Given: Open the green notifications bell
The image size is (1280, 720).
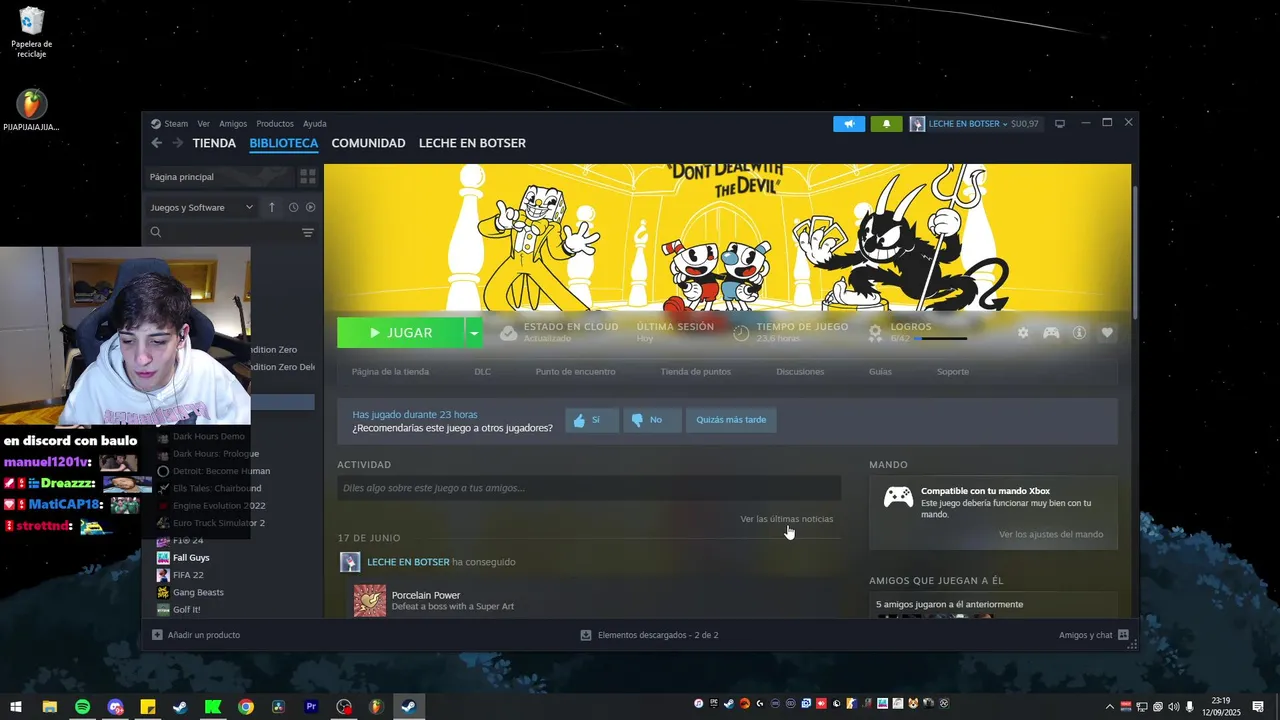Looking at the screenshot, I should point(886,124).
